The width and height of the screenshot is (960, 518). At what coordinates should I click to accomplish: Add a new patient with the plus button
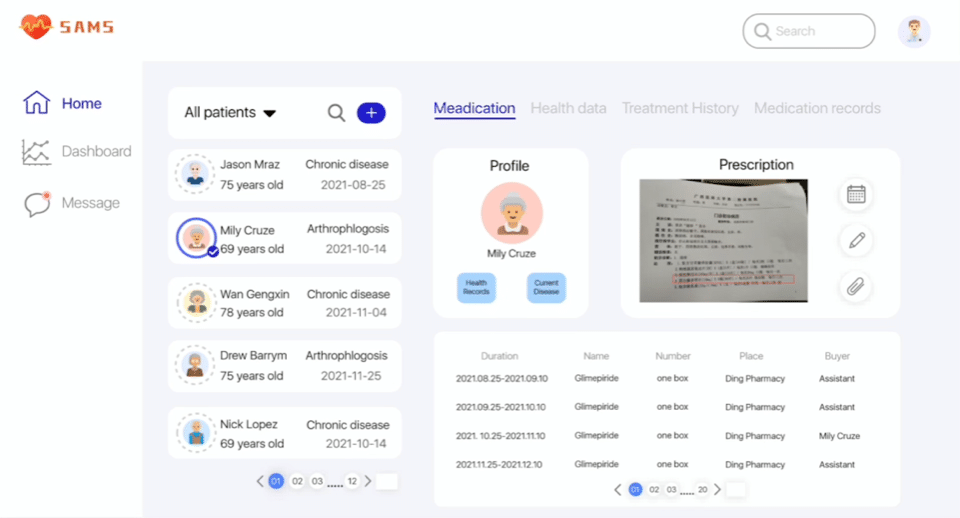point(371,113)
